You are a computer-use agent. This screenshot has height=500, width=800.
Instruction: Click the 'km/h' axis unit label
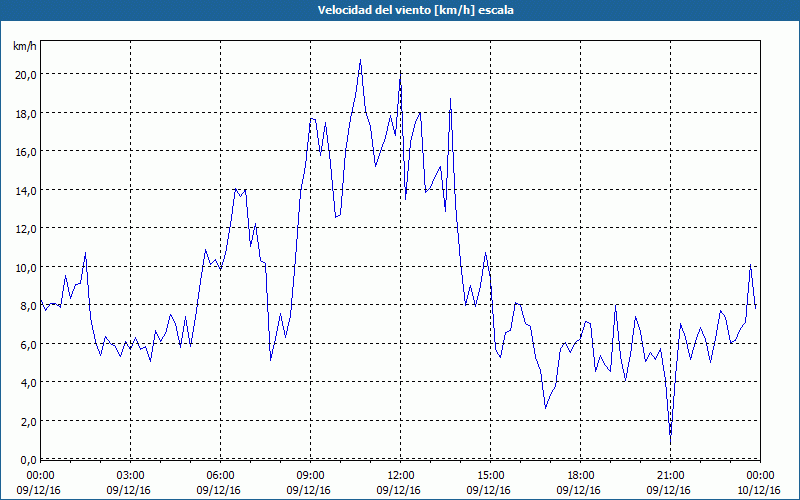(x=24, y=46)
